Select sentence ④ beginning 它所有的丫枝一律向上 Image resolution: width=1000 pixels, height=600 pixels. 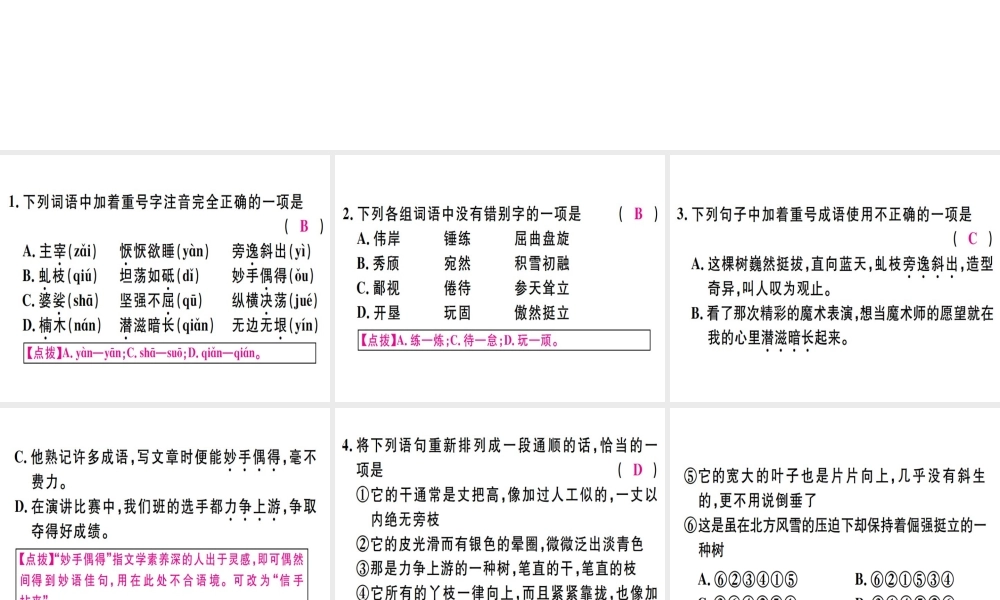[506, 592]
